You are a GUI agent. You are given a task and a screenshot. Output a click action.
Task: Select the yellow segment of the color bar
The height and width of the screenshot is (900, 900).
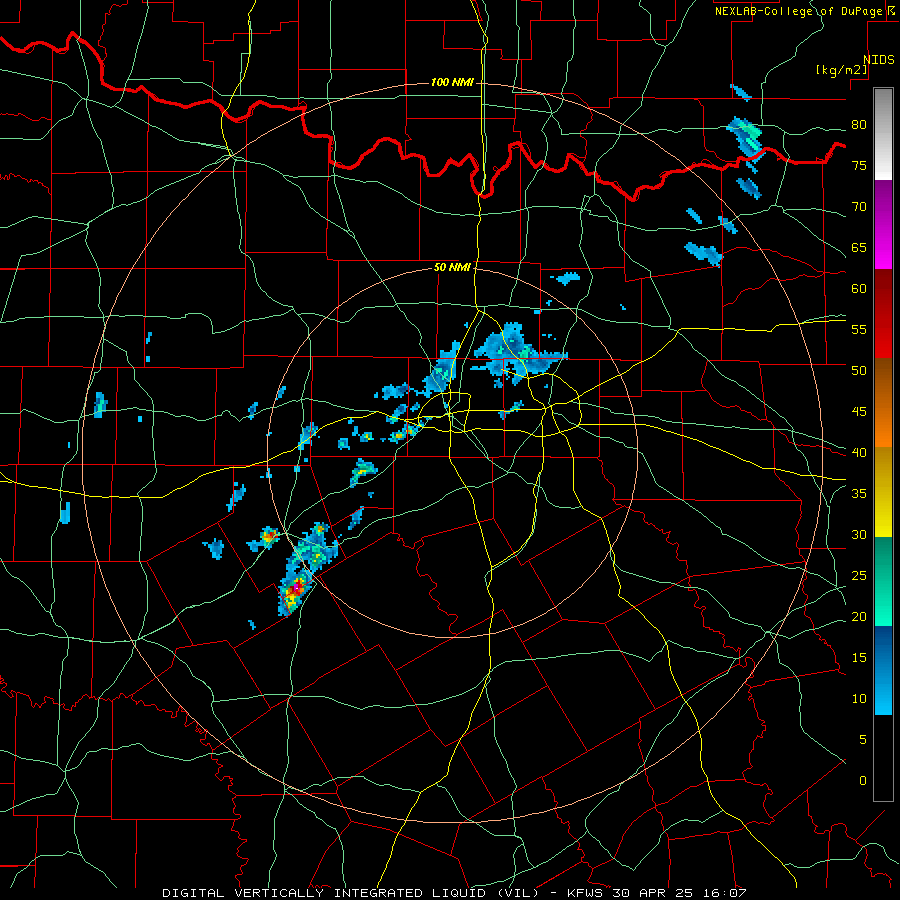pos(883,492)
